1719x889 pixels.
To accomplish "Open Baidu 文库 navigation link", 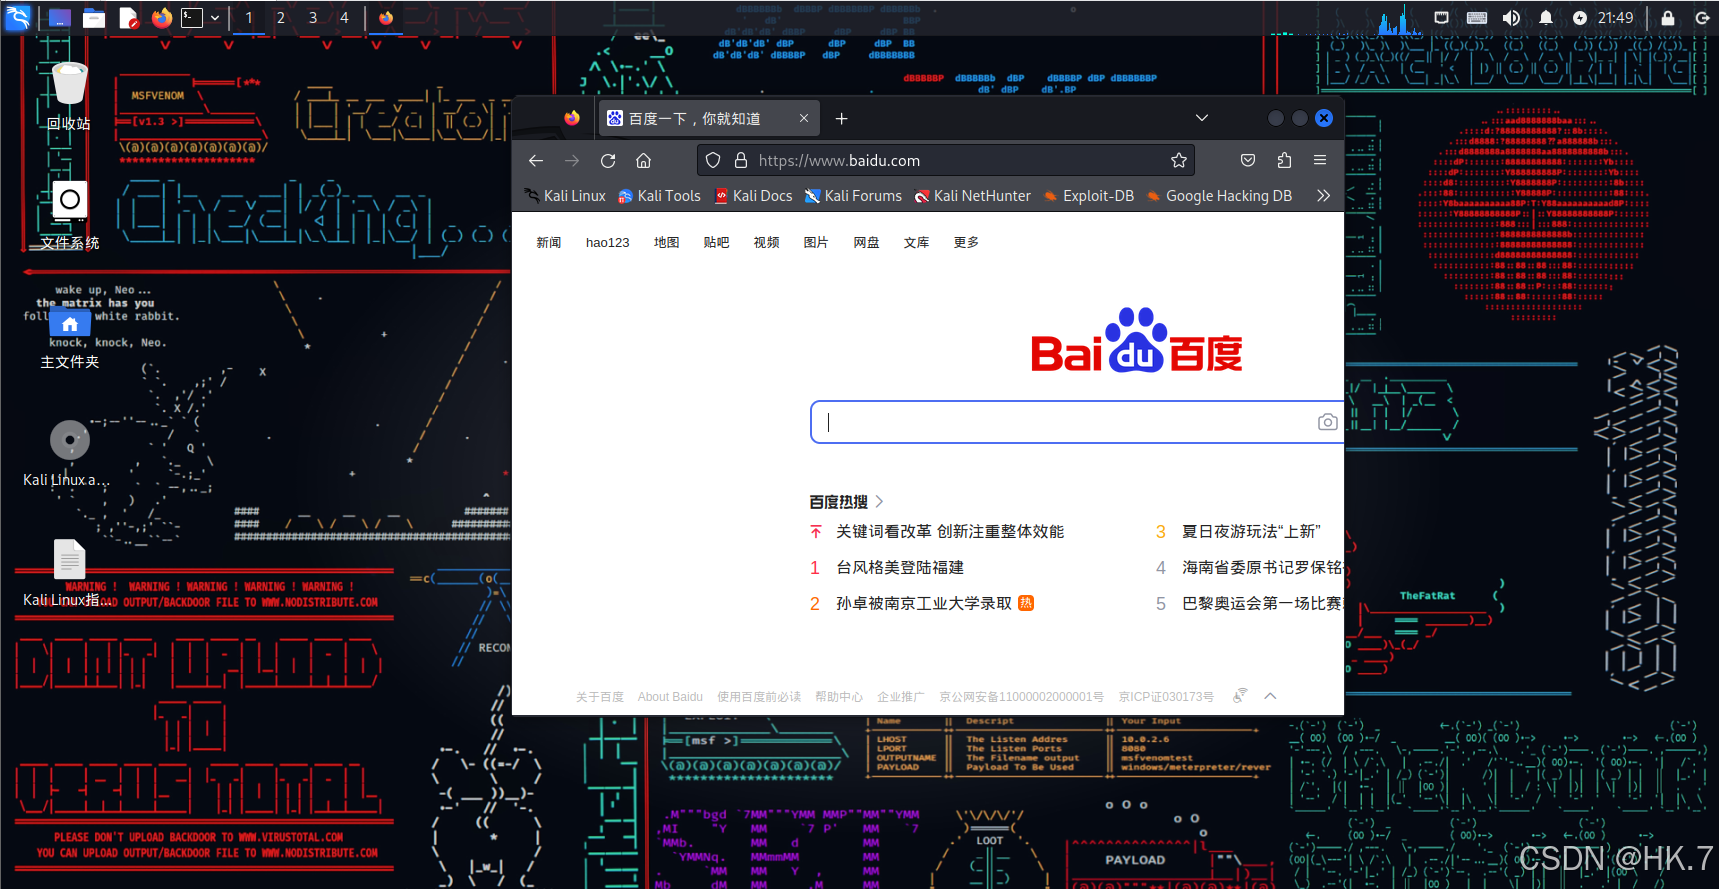I will coord(916,243).
